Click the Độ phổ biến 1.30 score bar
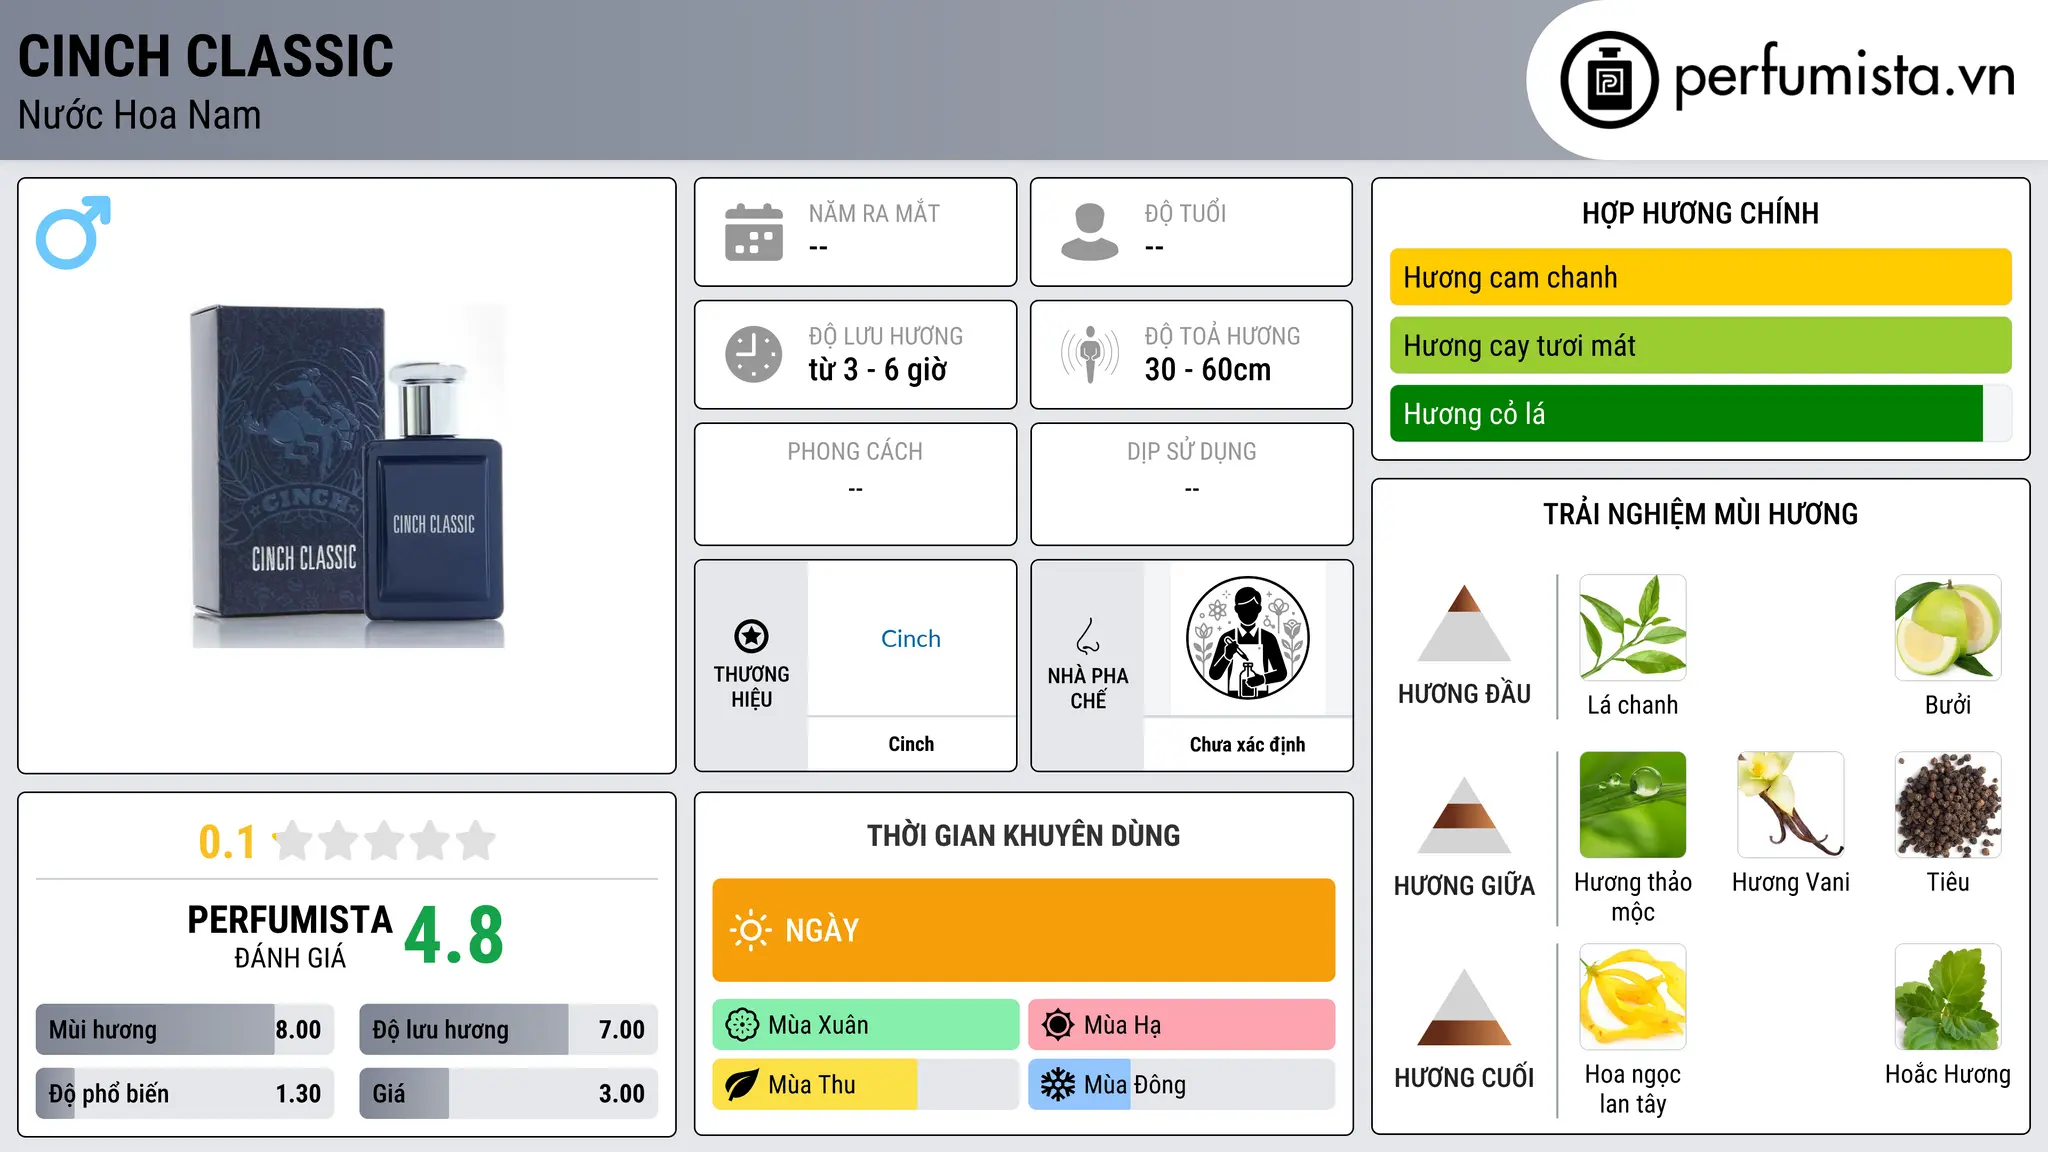This screenshot has height=1152, width=2048. pyautogui.click(x=185, y=1094)
